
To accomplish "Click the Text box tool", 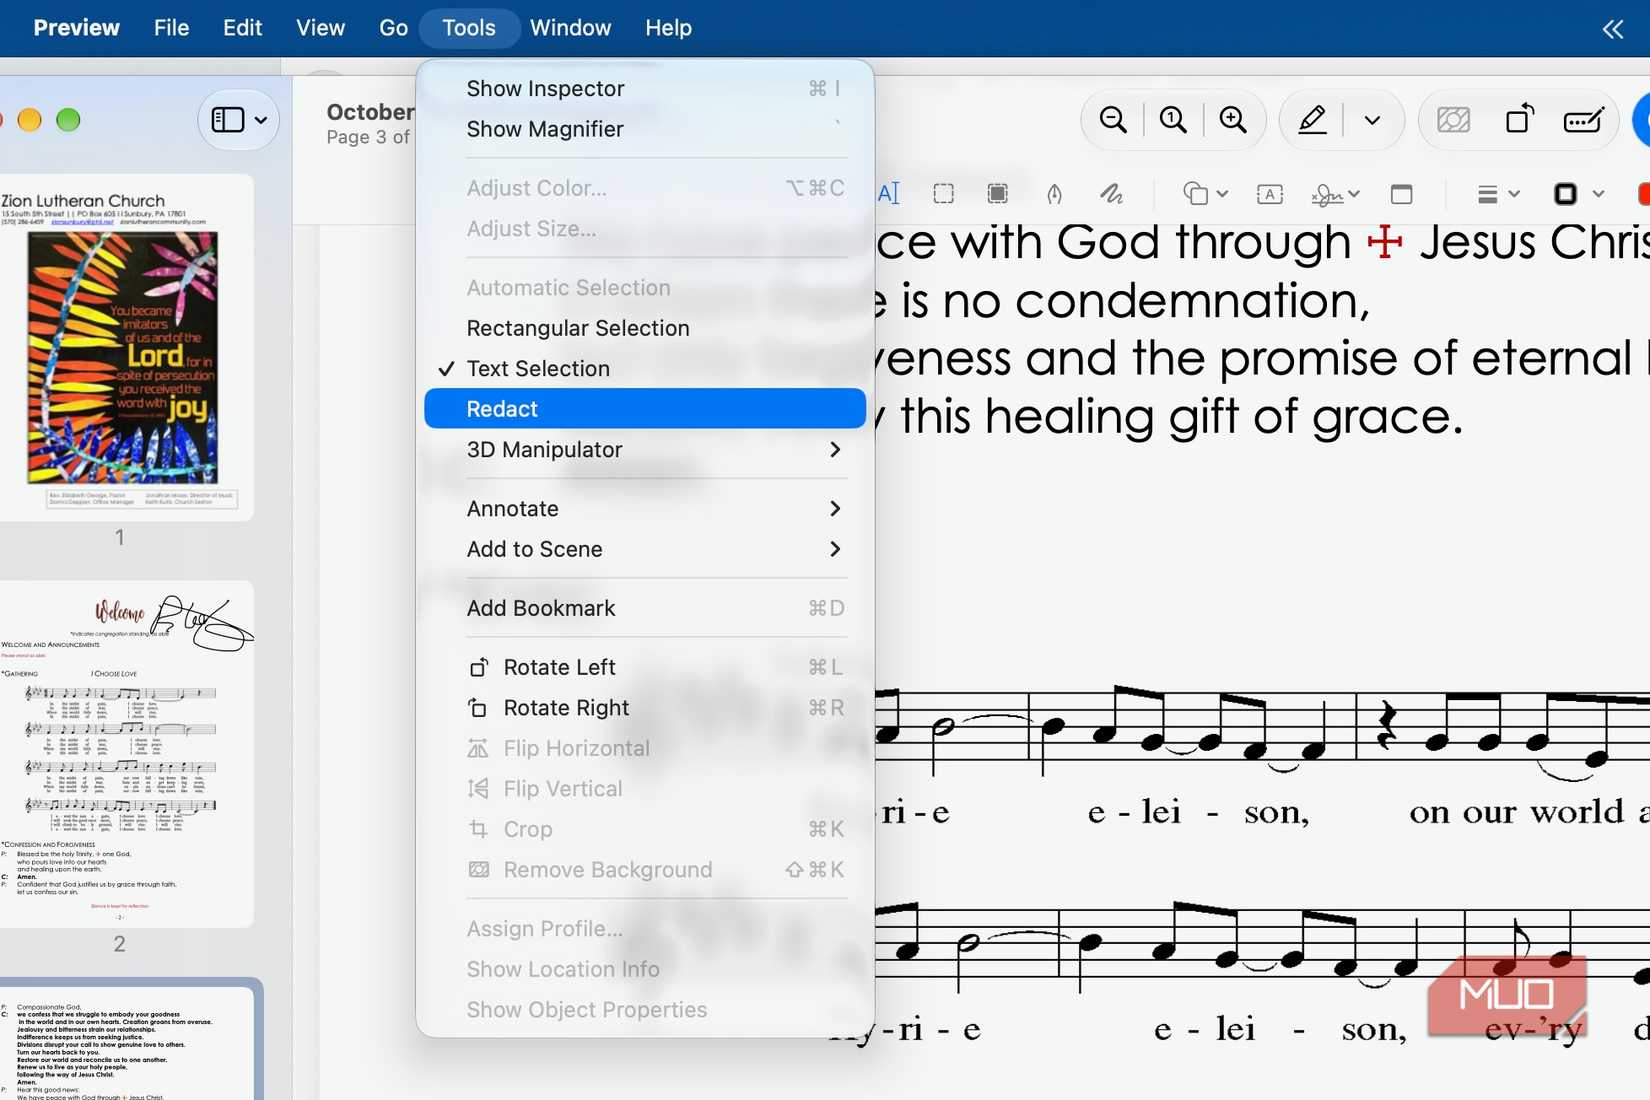I will pyautogui.click(x=1269, y=194).
